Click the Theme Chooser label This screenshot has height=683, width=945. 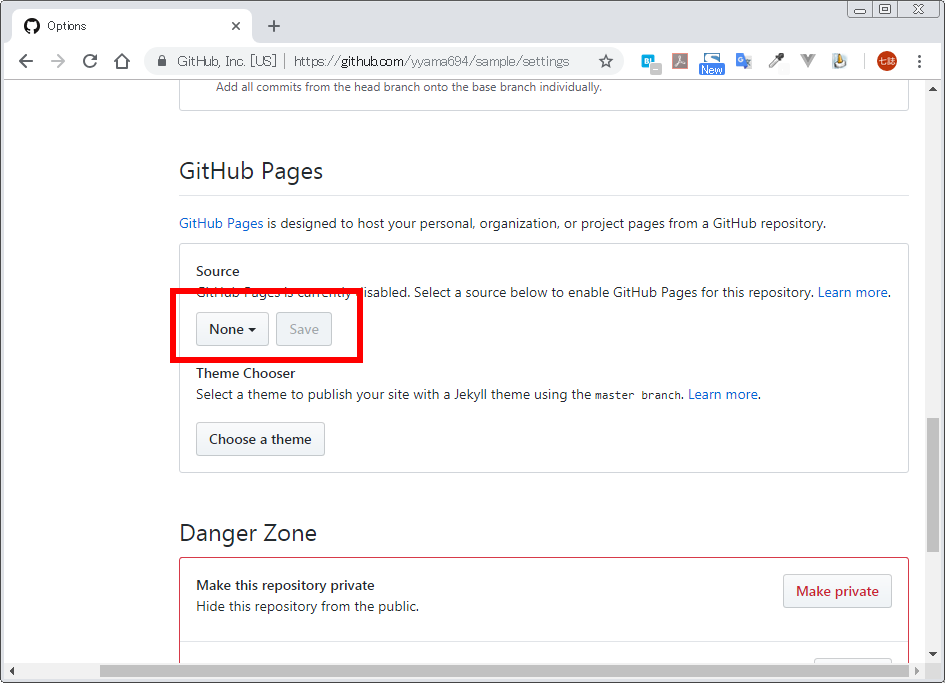(245, 373)
